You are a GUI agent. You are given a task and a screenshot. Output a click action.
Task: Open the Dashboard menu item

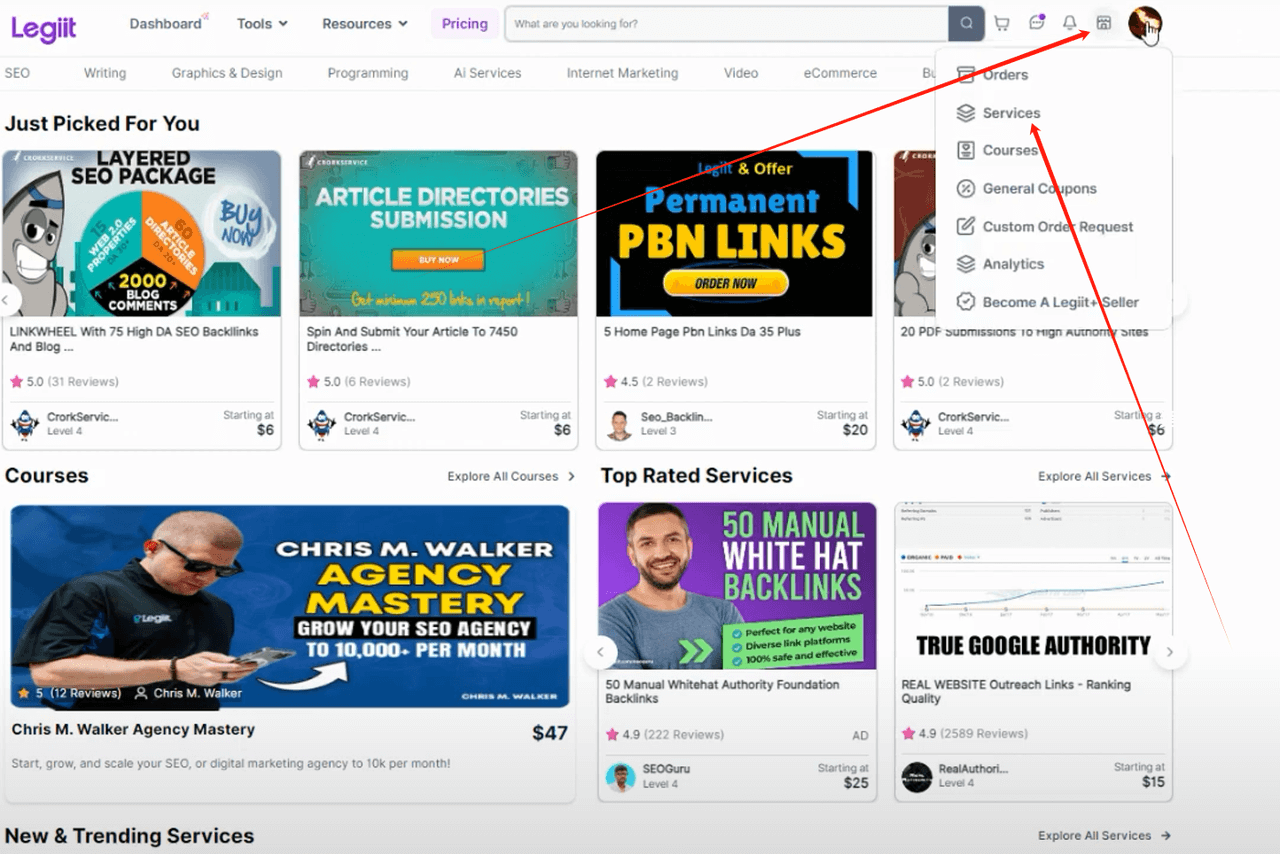(x=167, y=23)
